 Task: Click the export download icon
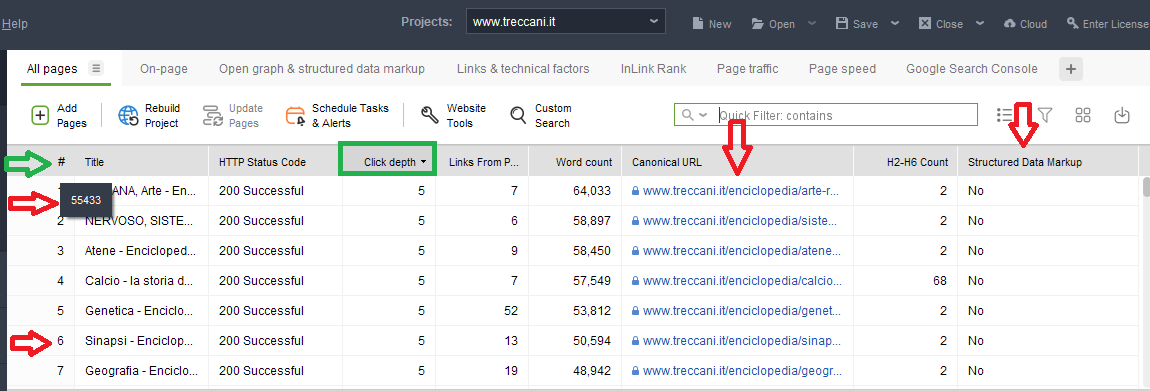coord(1121,115)
